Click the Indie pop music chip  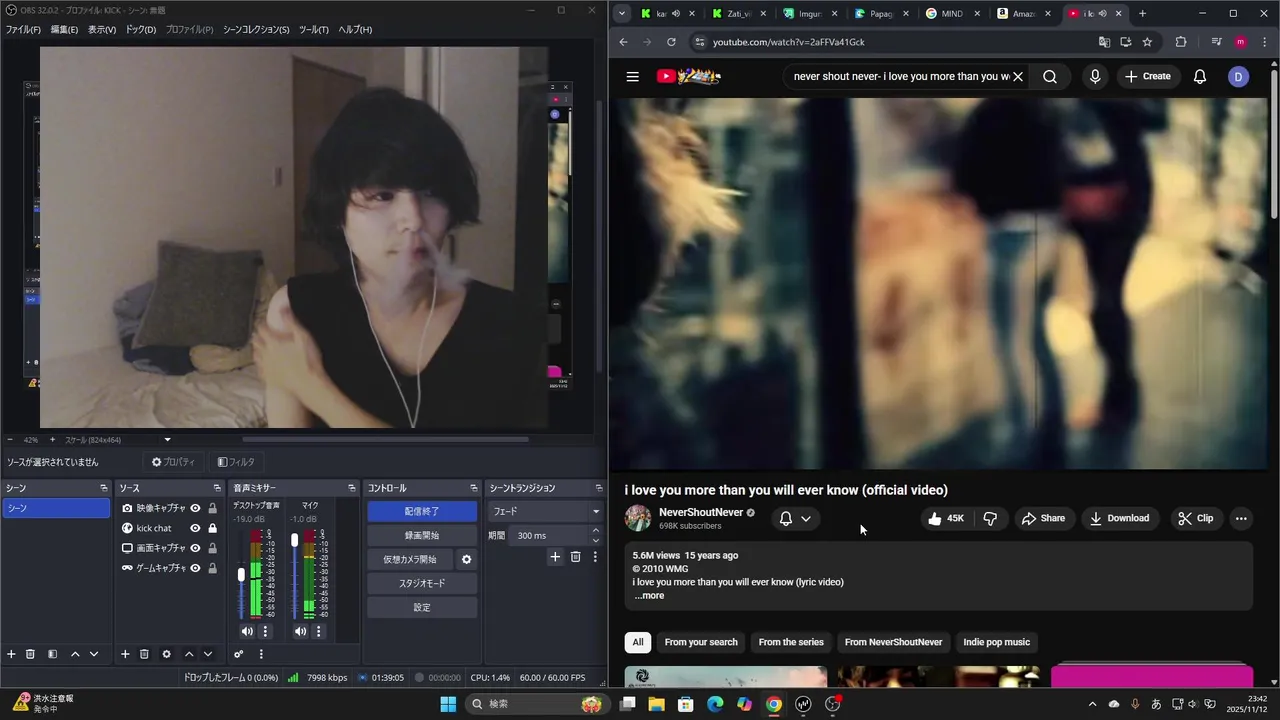point(996,642)
